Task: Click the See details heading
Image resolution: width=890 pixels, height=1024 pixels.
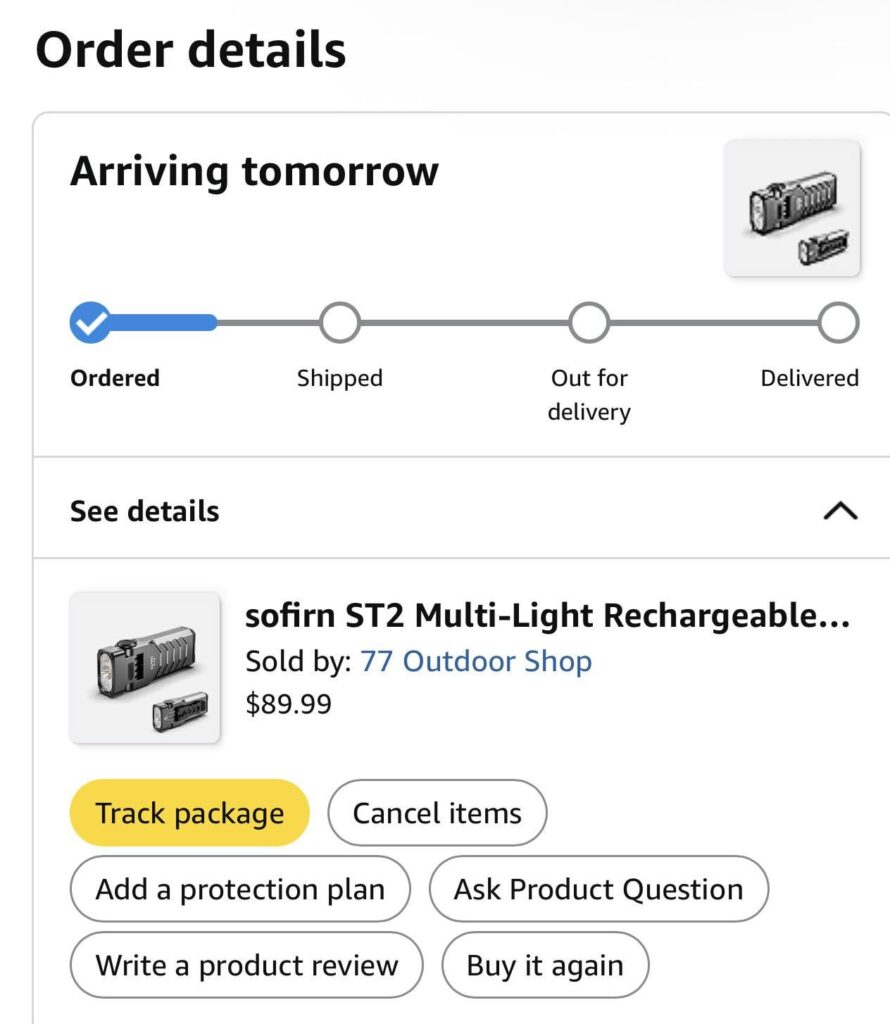Action: (x=144, y=511)
